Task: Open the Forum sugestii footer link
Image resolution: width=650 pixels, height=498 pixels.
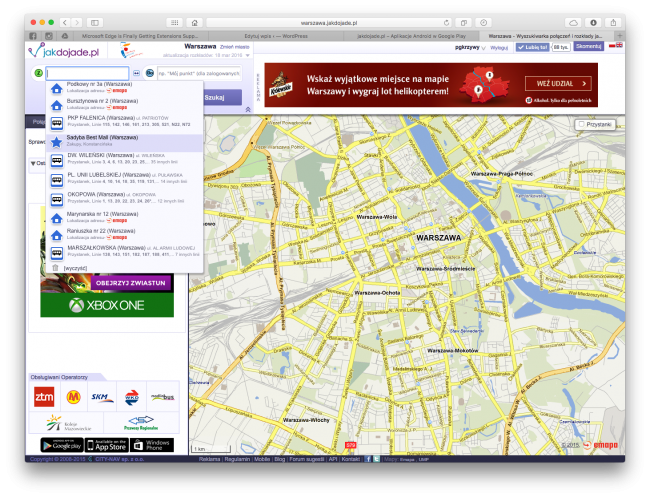Action: pos(307,459)
